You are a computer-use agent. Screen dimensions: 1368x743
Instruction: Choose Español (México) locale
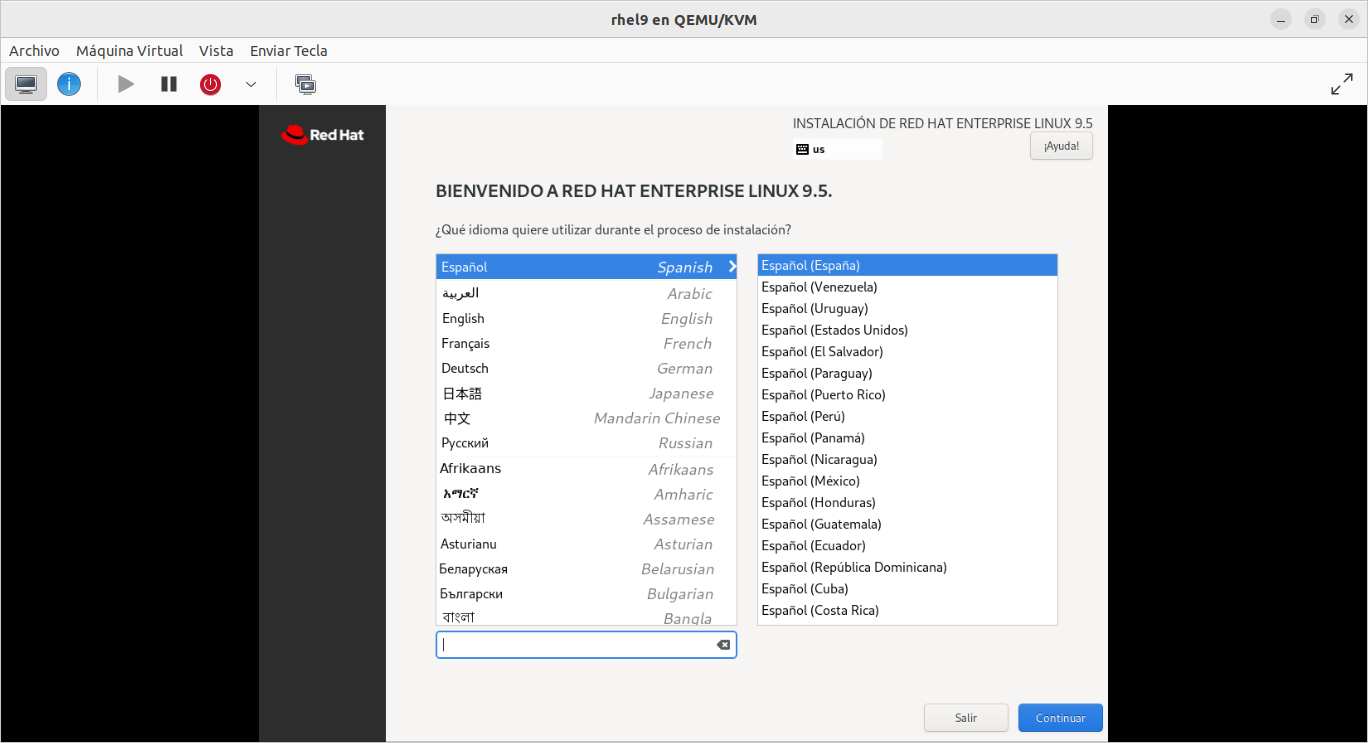tap(907, 481)
